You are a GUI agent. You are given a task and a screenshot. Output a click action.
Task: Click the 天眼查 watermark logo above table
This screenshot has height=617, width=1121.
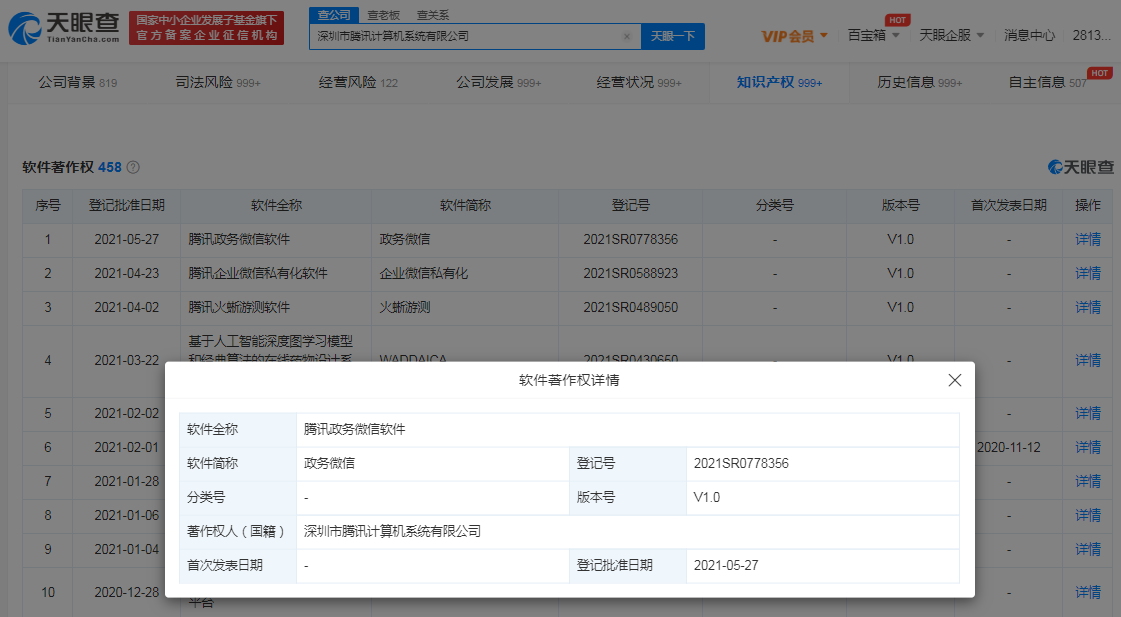[1081, 167]
